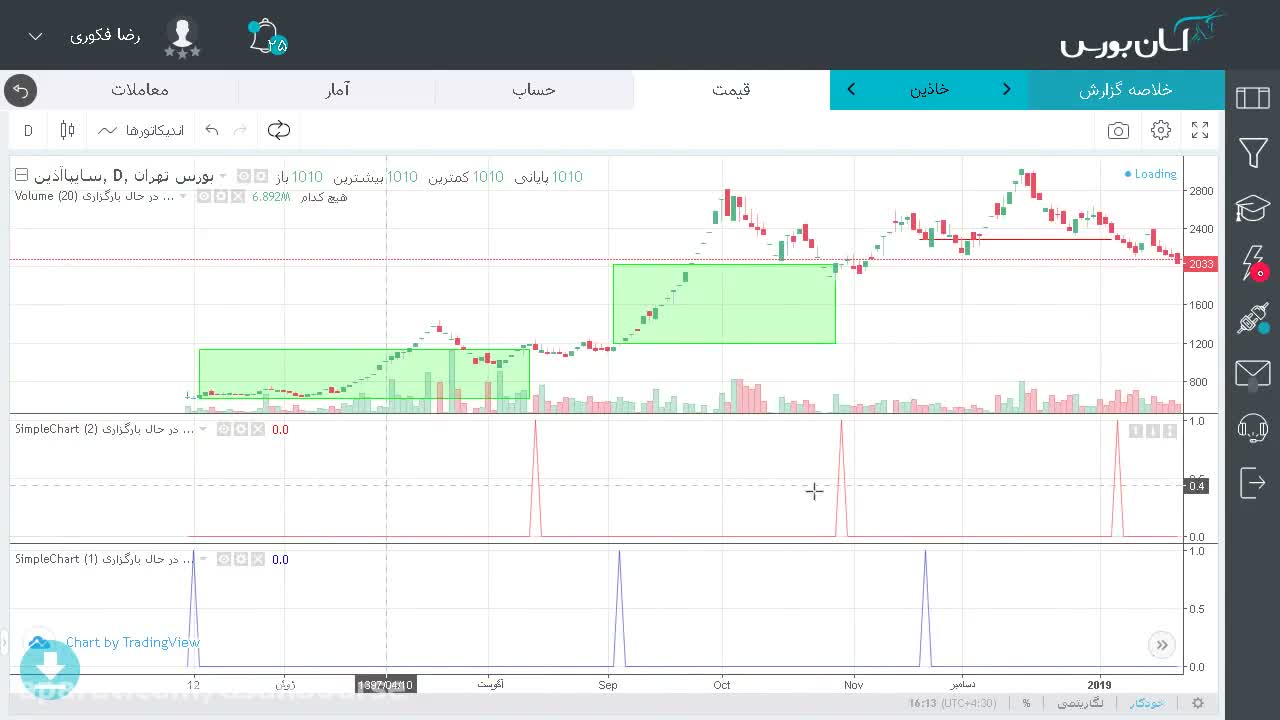
Task: Click Chart by TradingView link
Action: 133,642
